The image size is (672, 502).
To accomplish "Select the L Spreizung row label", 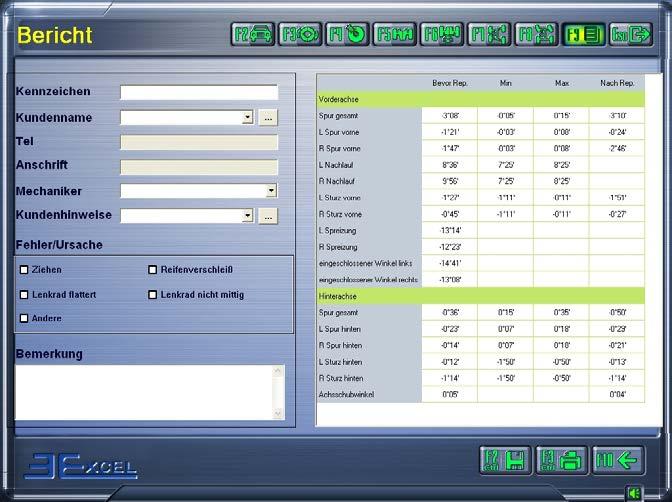I will coord(338,231).
